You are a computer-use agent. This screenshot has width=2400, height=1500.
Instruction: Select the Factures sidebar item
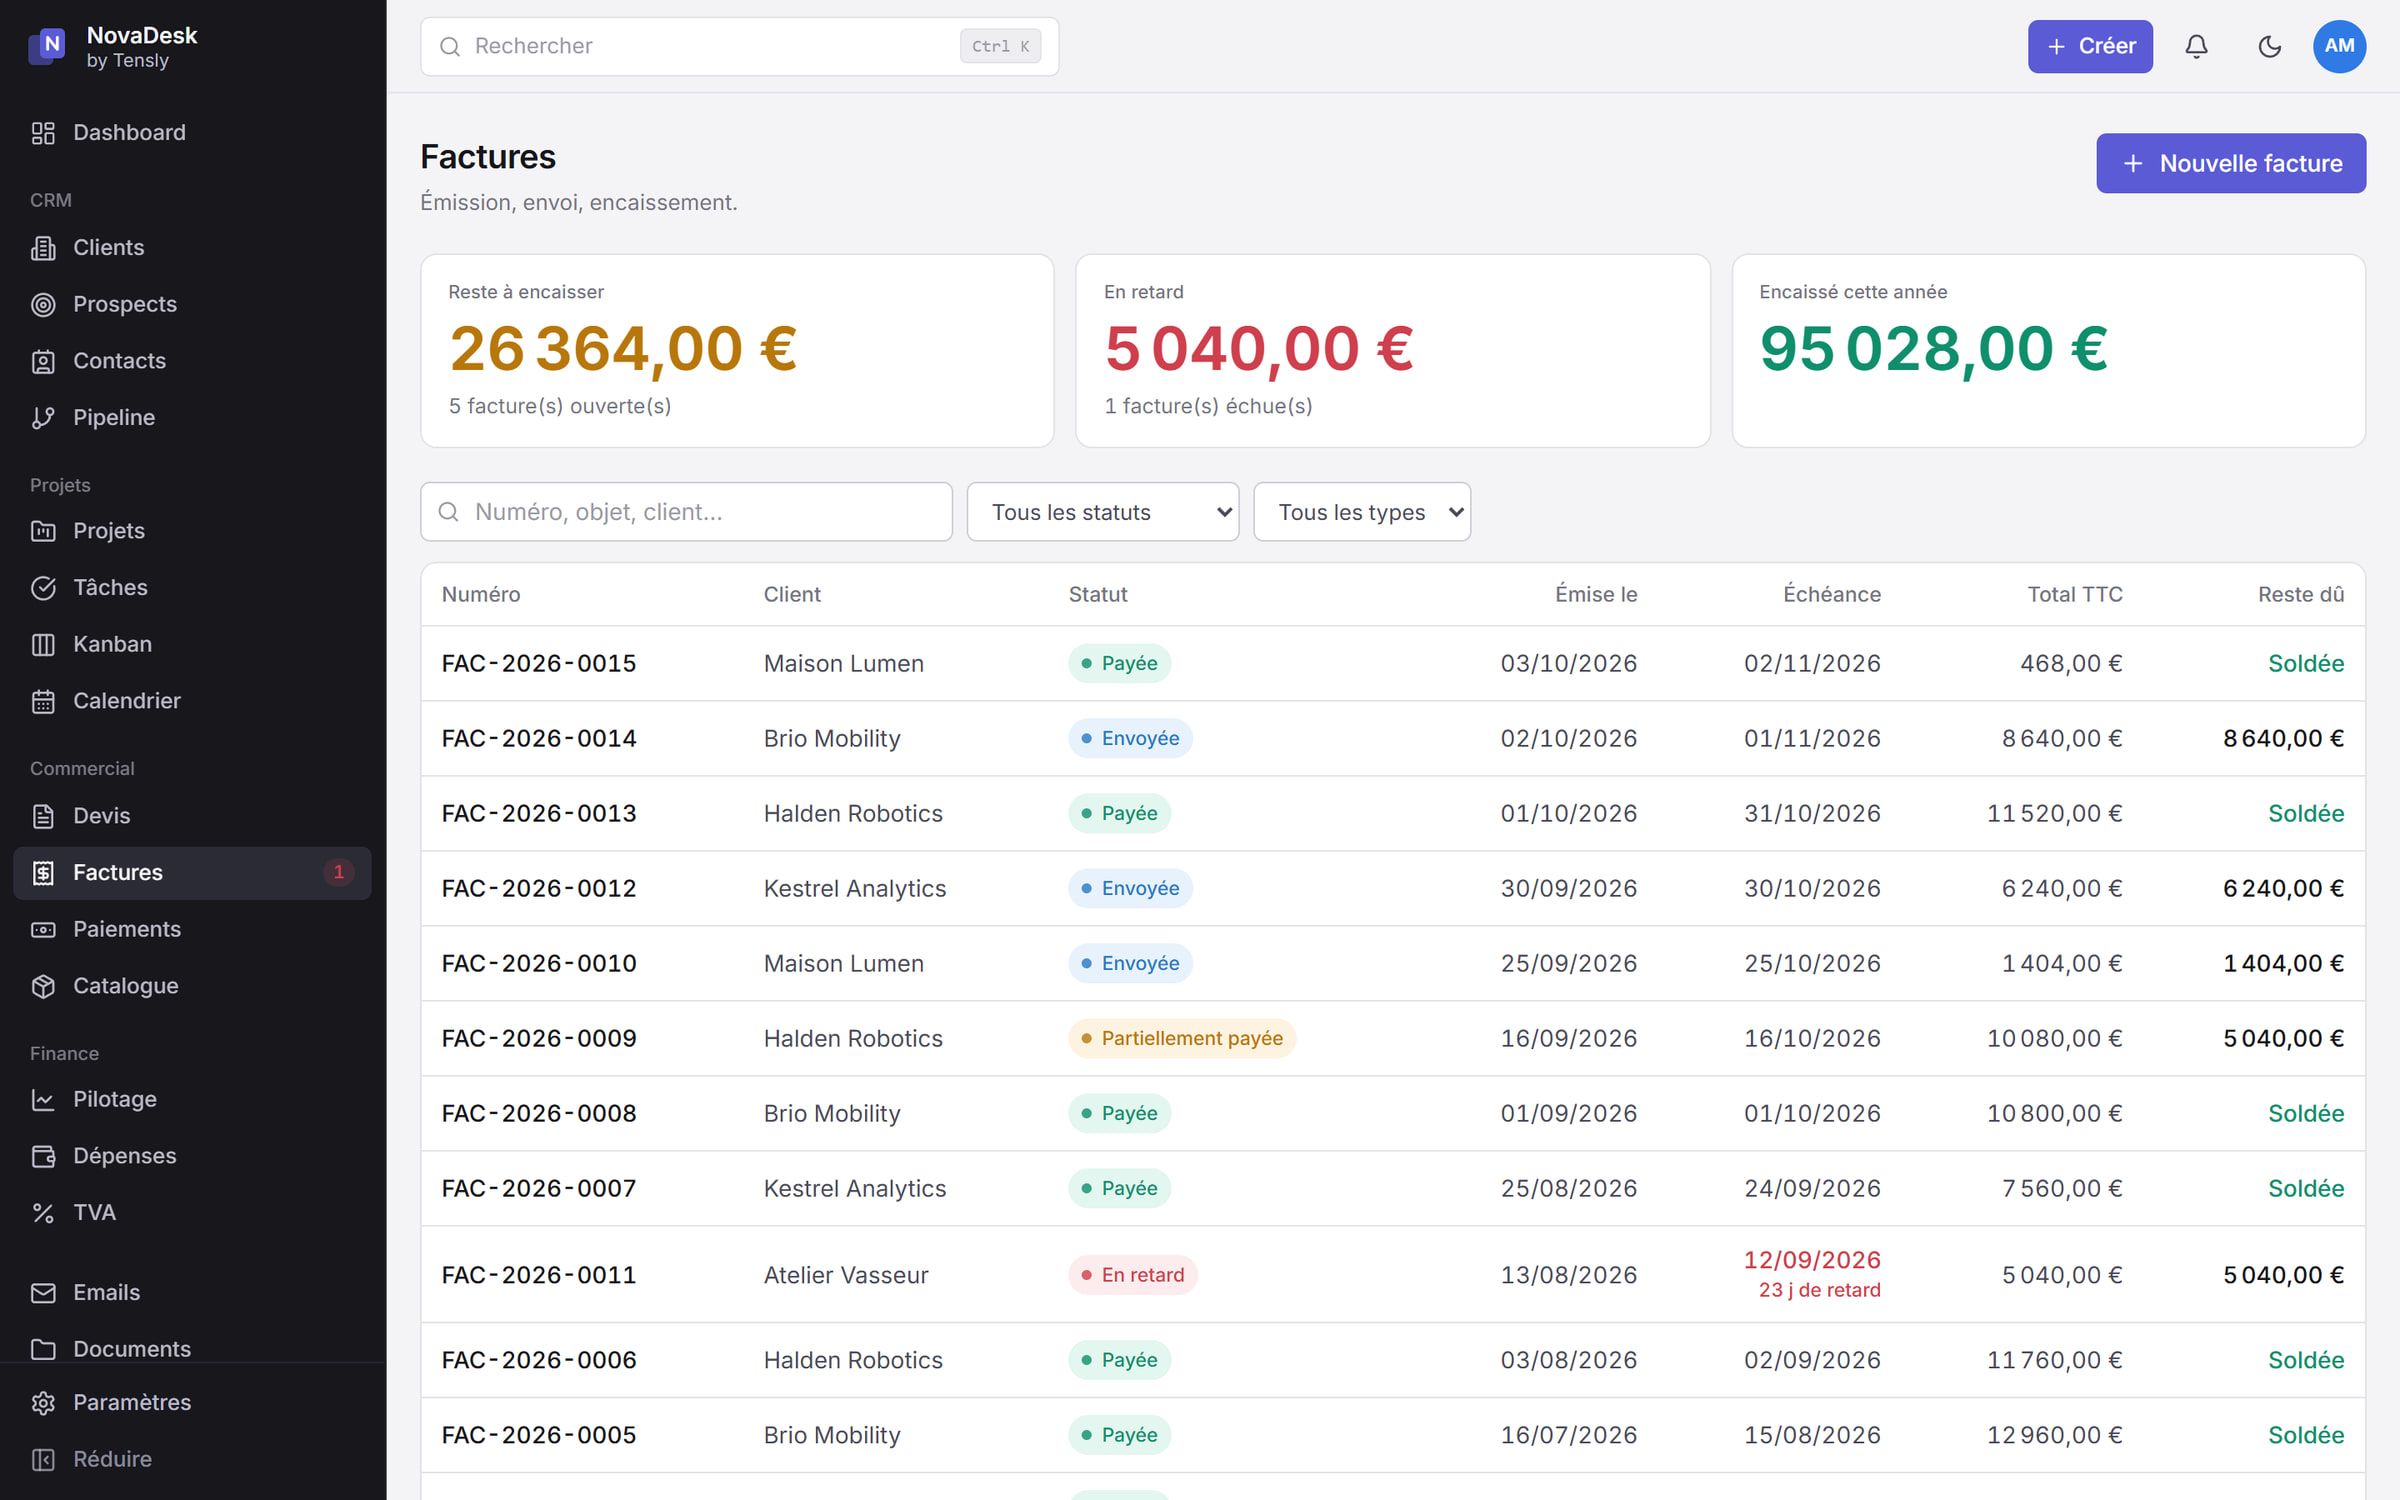pyautogui.click(x=192, y=873)
